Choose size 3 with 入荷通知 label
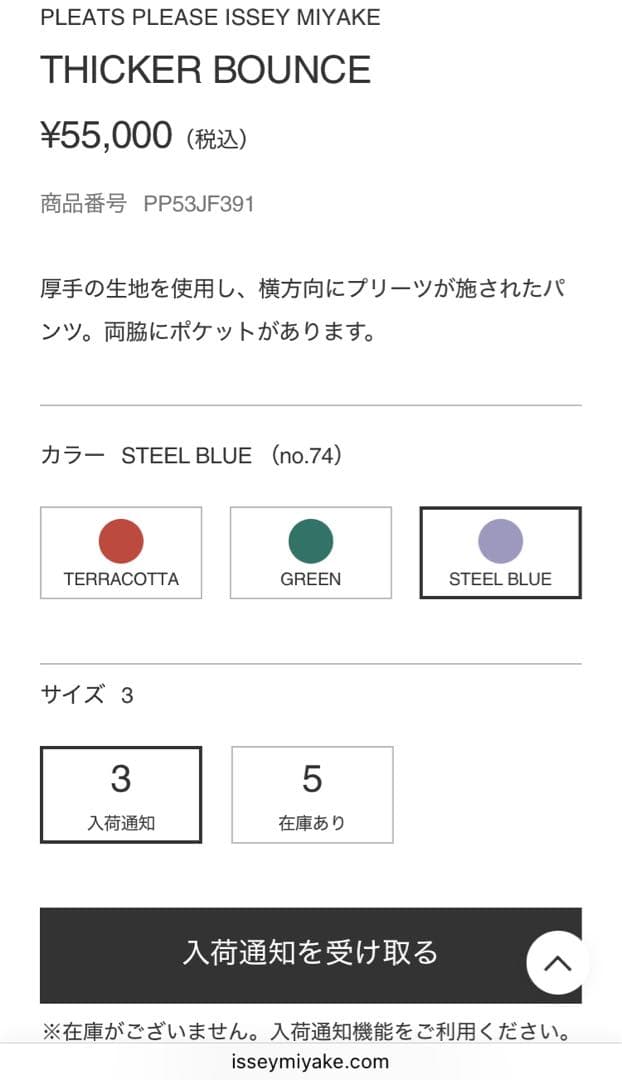Screen dimensions: 622x1080 (x=120, y=794)
